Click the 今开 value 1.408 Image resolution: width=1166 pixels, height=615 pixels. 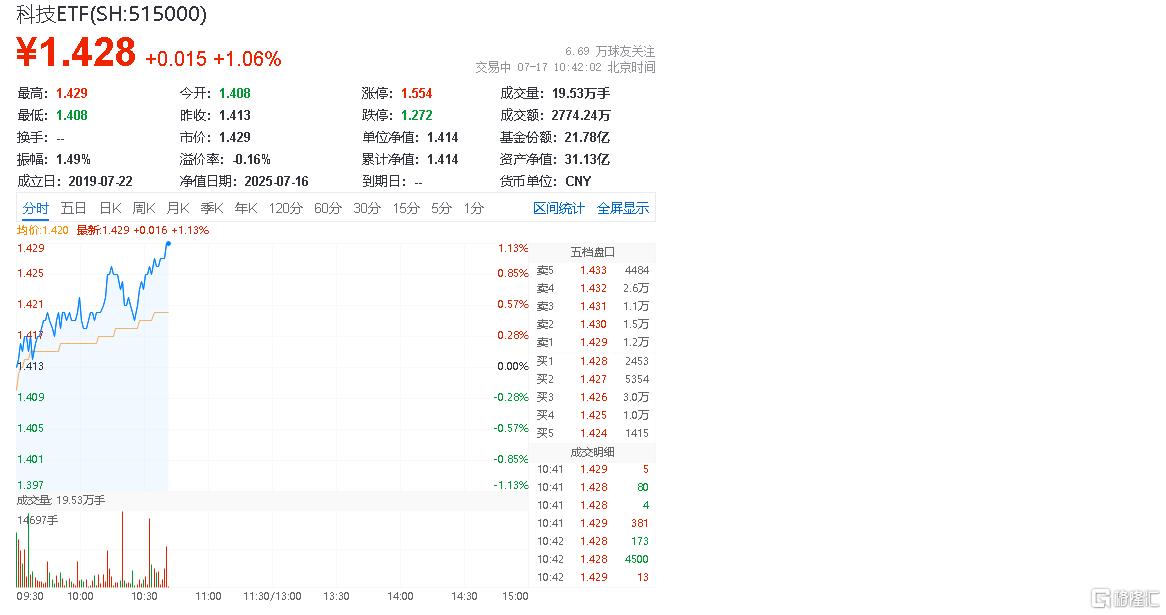click(x=234, y=93)
